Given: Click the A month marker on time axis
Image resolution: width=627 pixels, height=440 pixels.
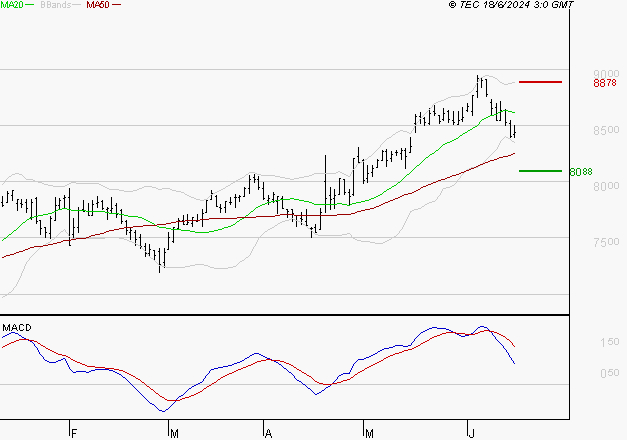Looking at the screenshot, I should [268, 433].
